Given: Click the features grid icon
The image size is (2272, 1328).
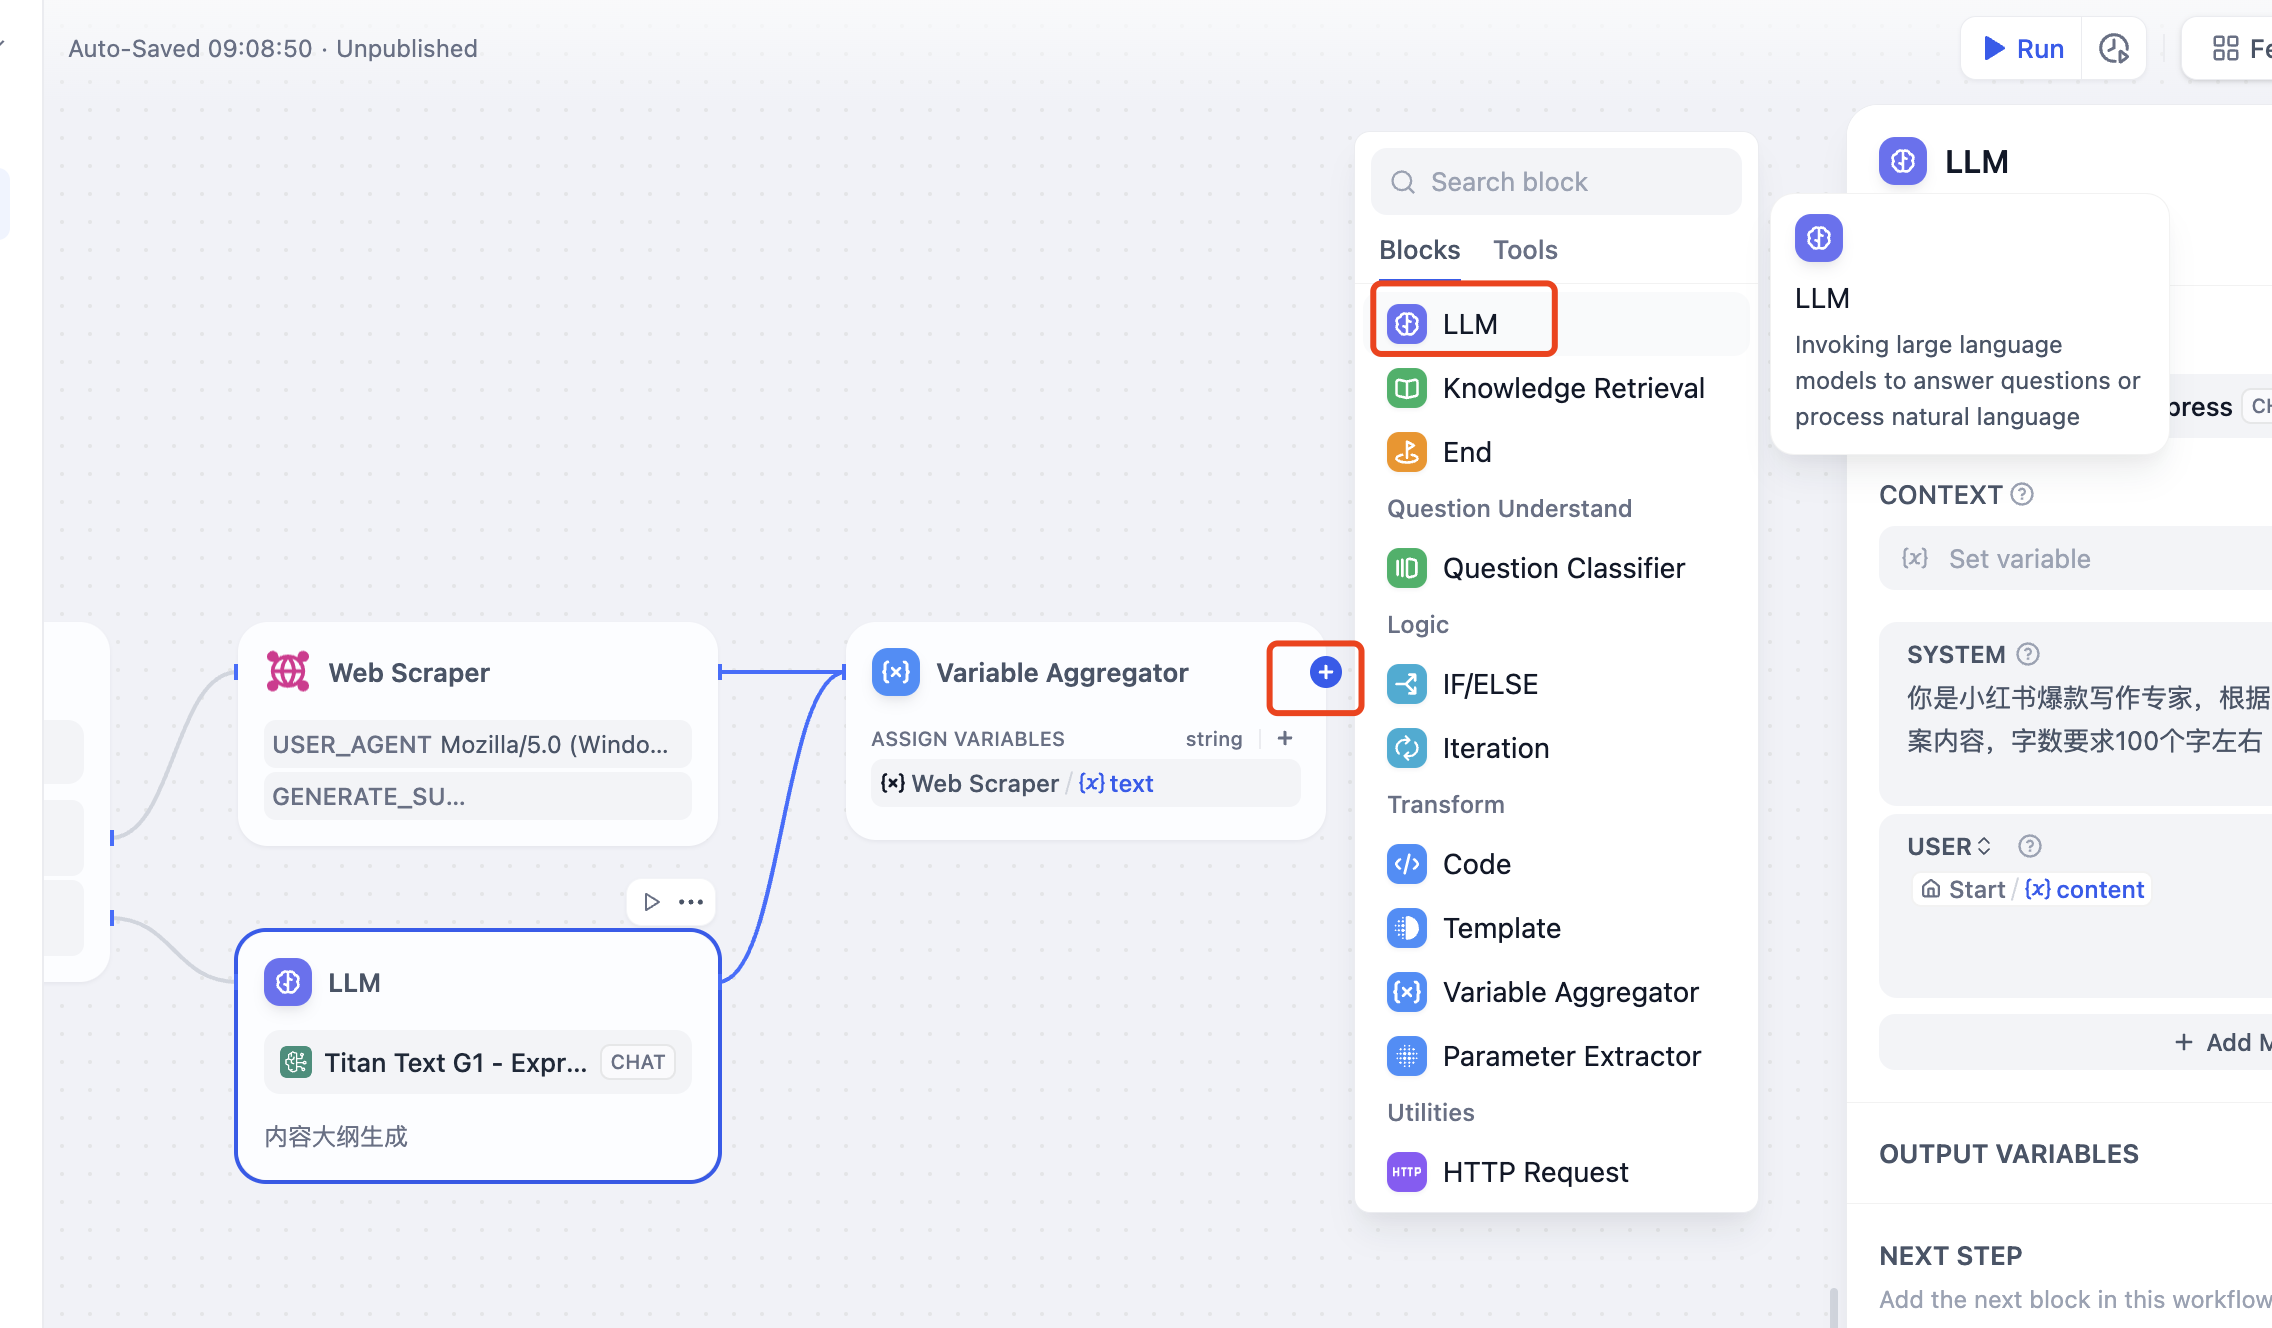Looking at the screenshot, I should (2225, 48).
